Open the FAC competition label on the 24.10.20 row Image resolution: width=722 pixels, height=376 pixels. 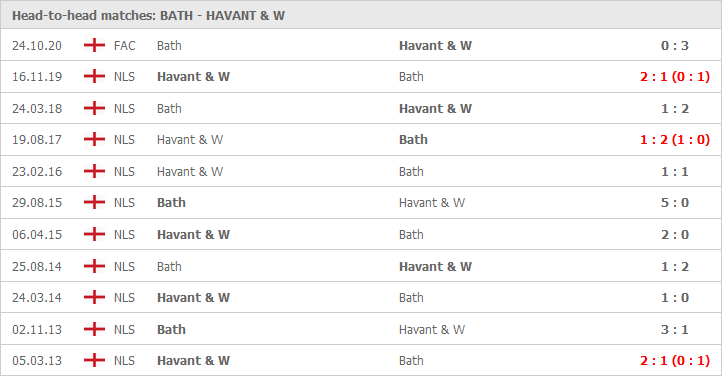click(x=124, y=46)
